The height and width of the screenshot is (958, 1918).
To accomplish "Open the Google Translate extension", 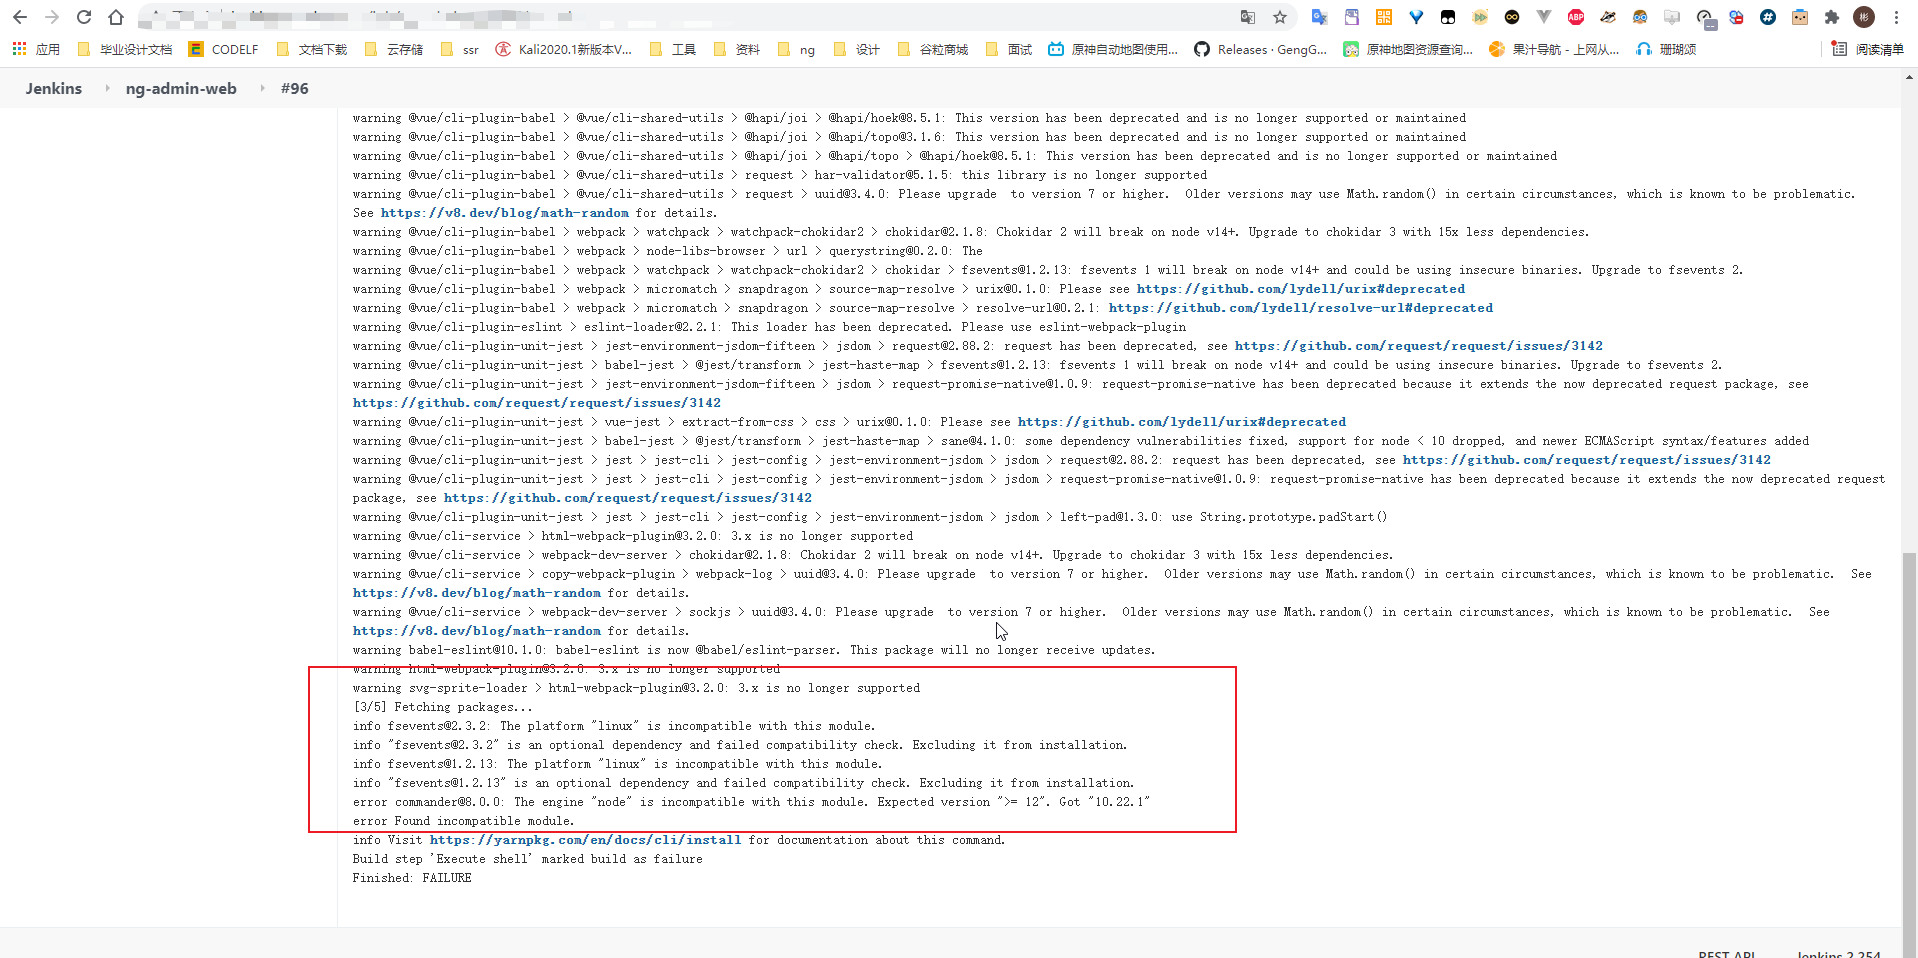I will coord(1319,17).
